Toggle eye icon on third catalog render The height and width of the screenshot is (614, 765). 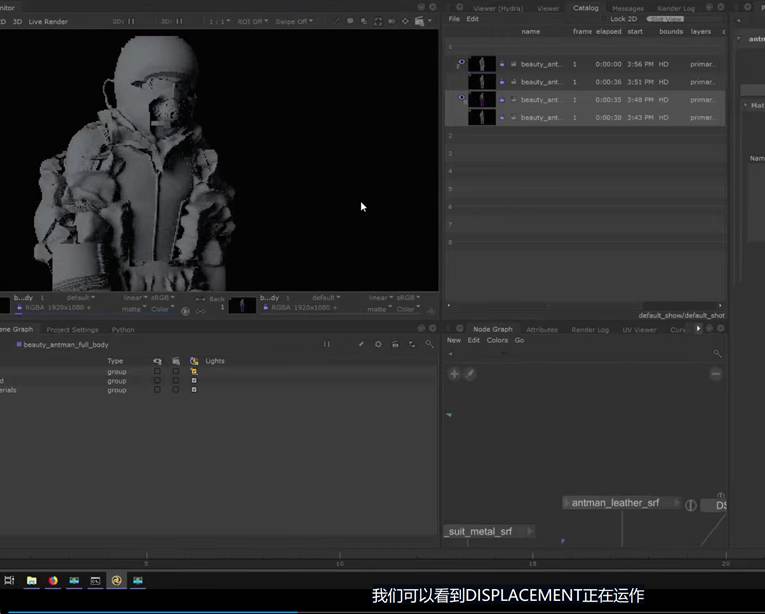pyautogui.click(x=461, y=98)
